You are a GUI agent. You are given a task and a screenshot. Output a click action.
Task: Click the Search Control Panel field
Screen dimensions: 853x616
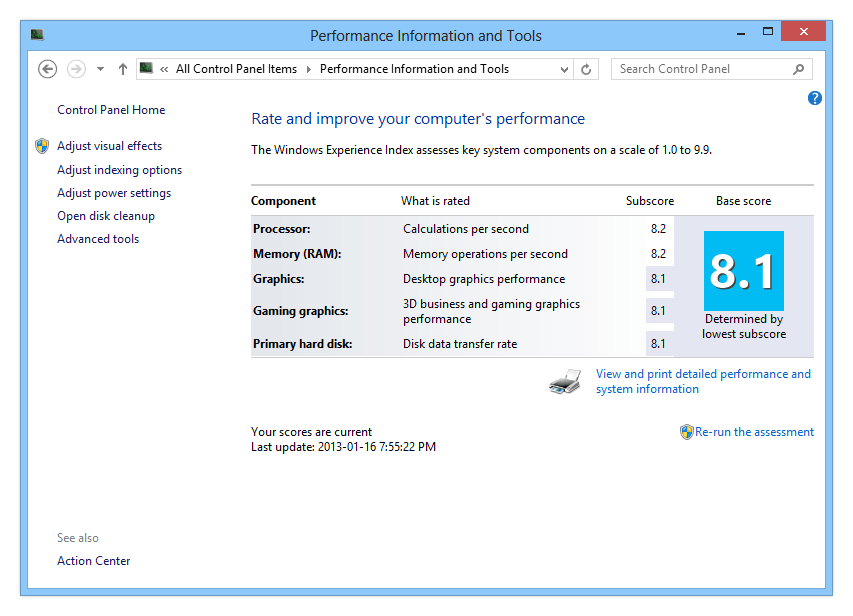coord(712,69)
